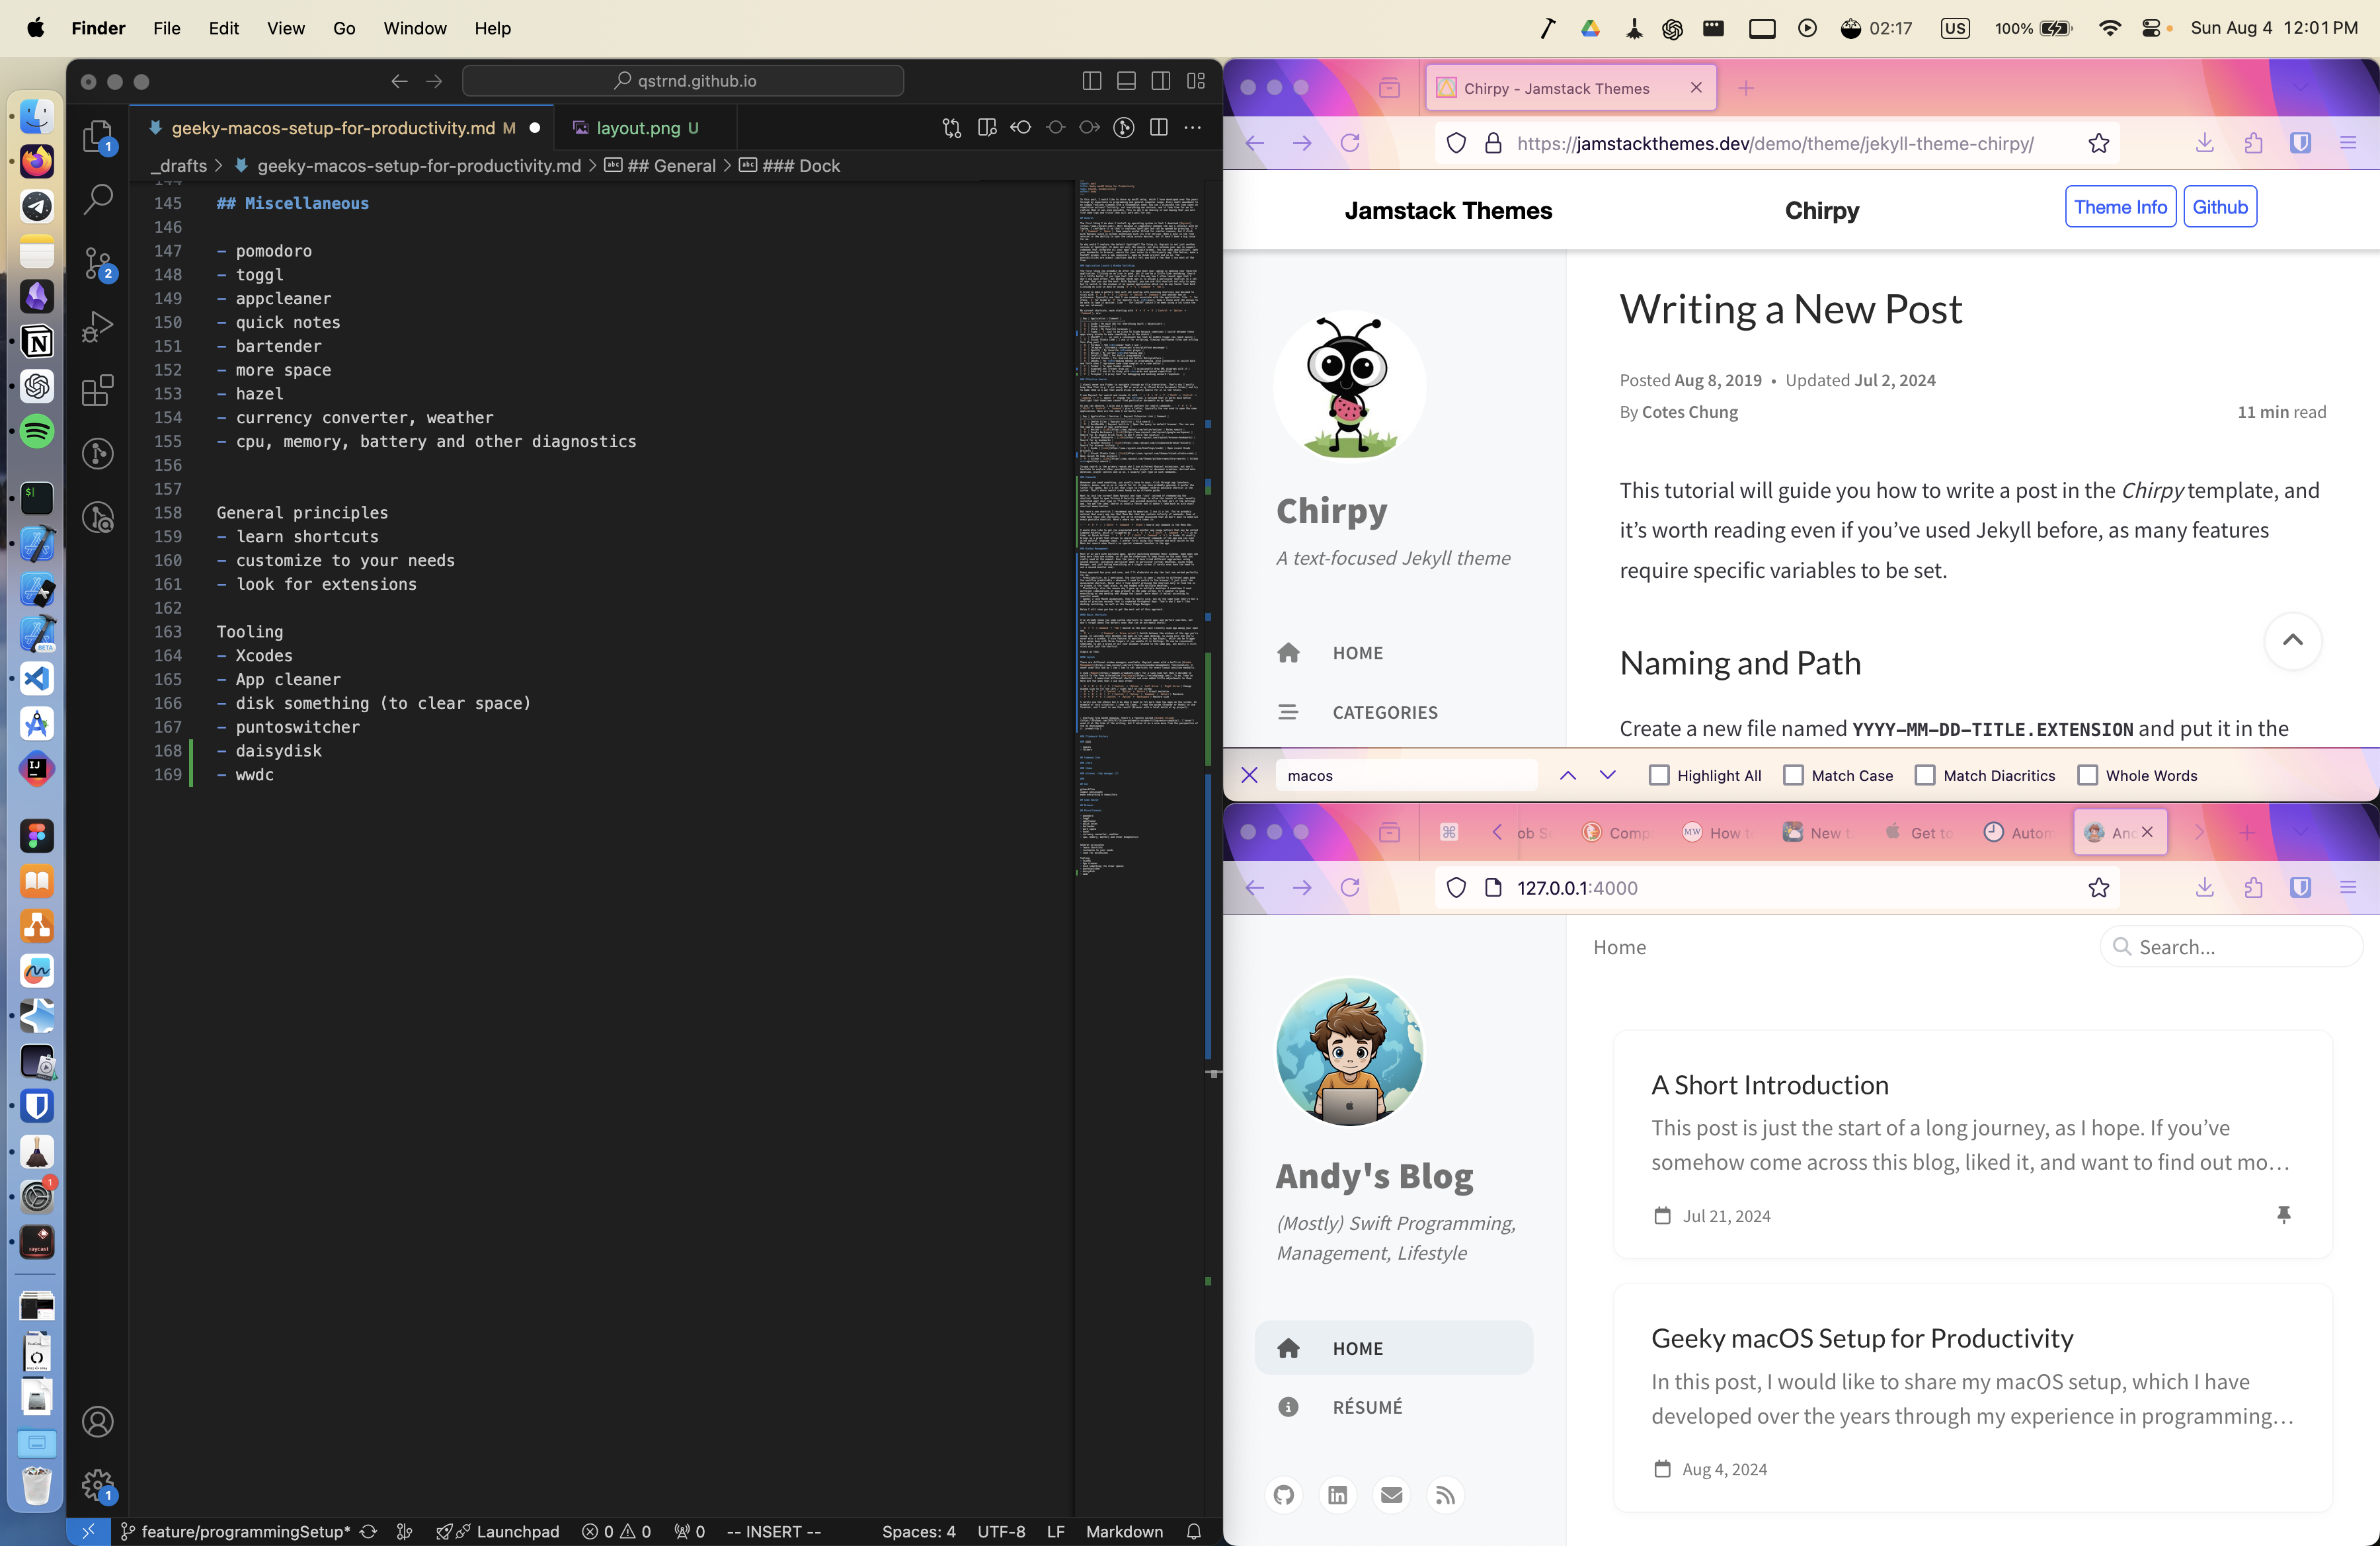Open the Go menu in macOS menu bar
Image resolution: width=2380 pixels, height=1546 pixels.
pyautogui.click(x=344, y=28)
